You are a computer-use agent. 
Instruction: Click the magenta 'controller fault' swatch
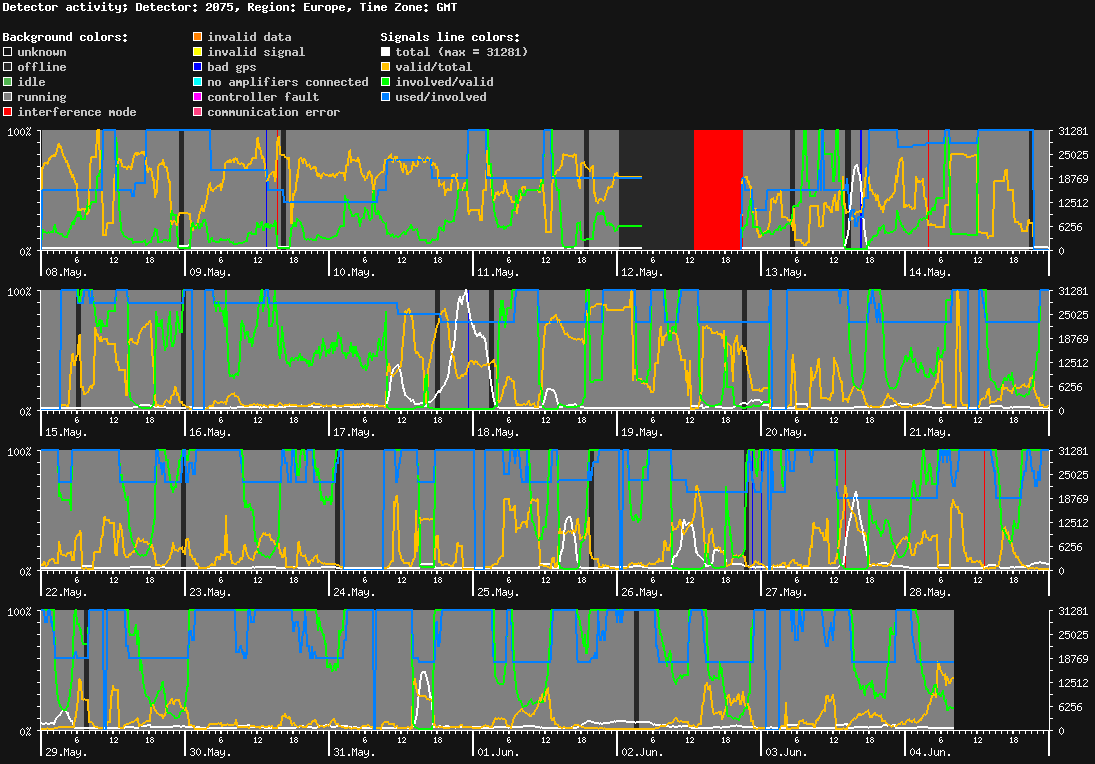[198, 97]
